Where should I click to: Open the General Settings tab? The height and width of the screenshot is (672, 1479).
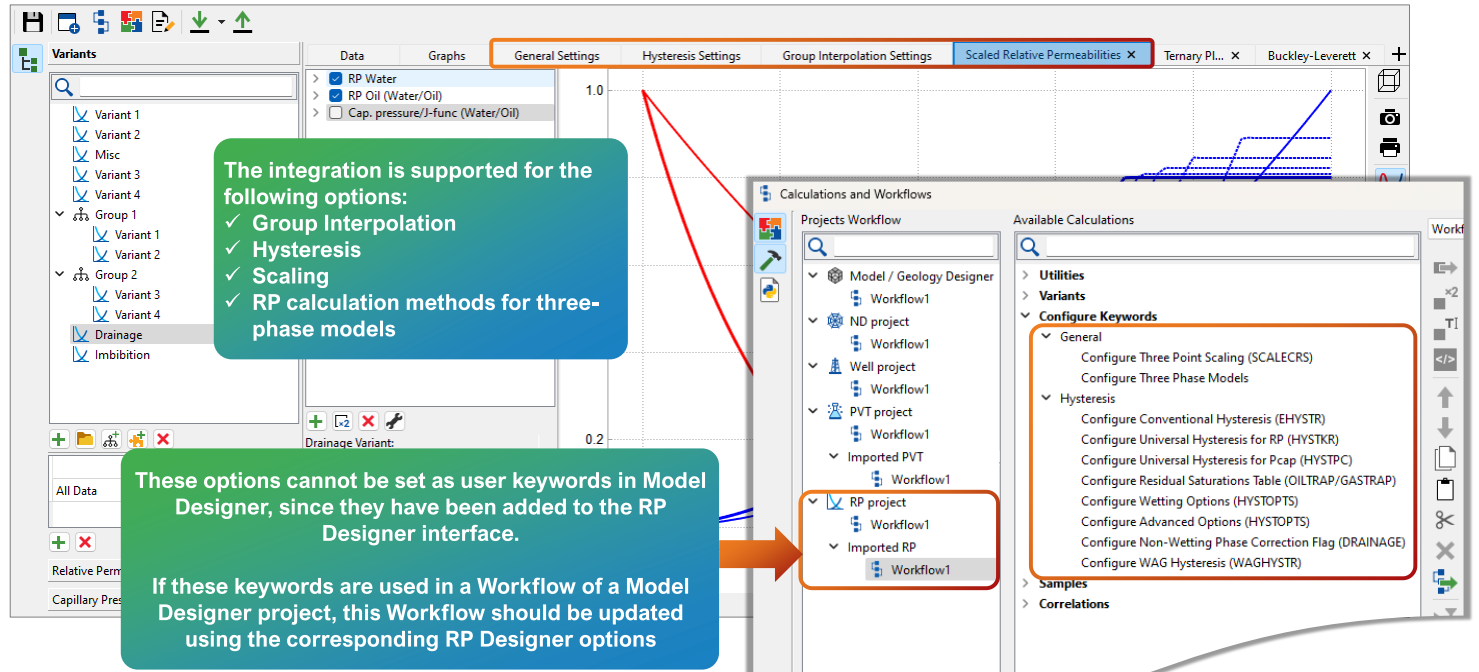click(557, 56)
